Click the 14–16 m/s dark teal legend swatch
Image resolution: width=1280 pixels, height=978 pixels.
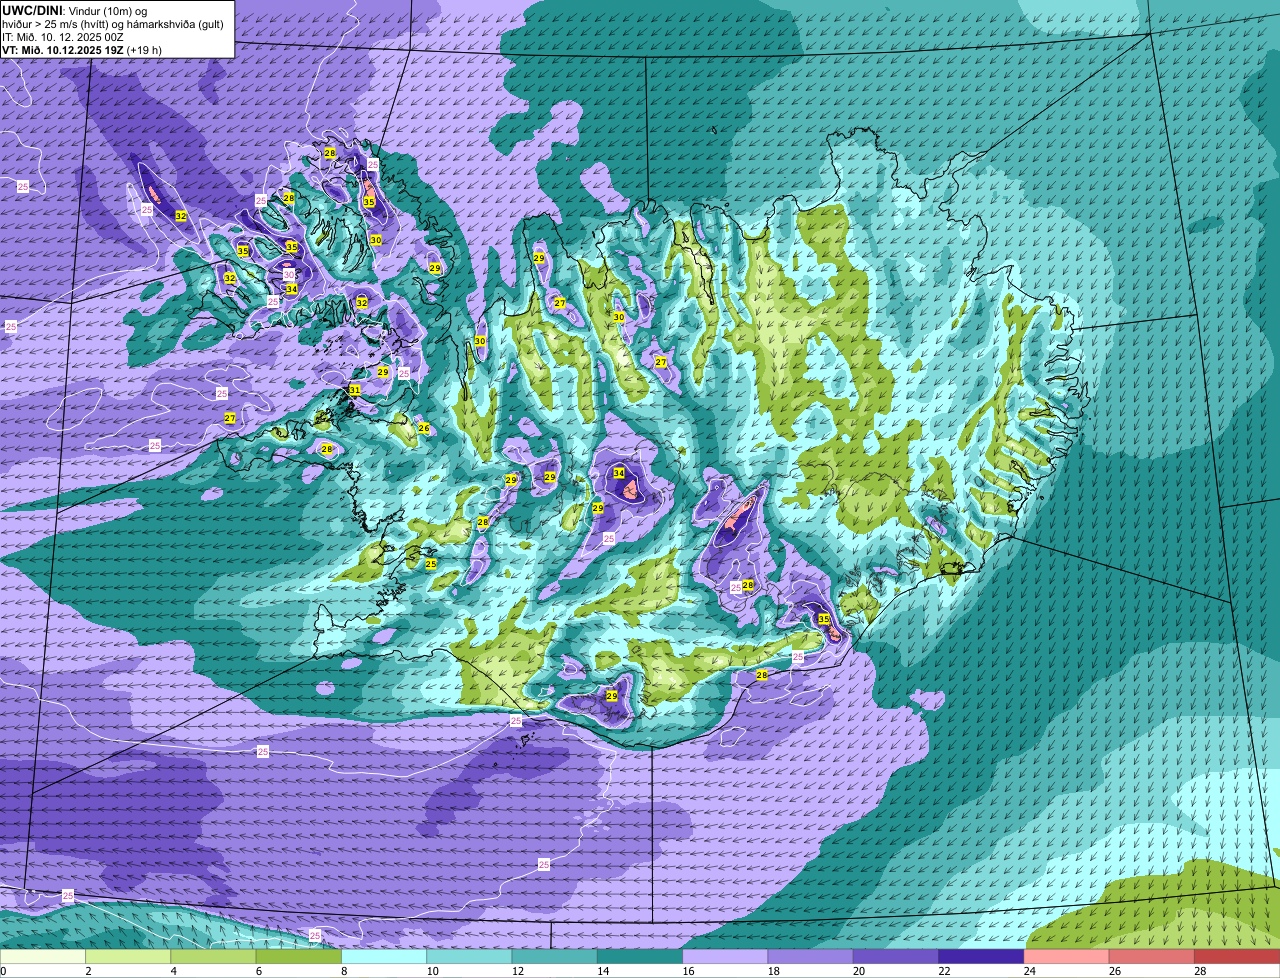[640, 956]
